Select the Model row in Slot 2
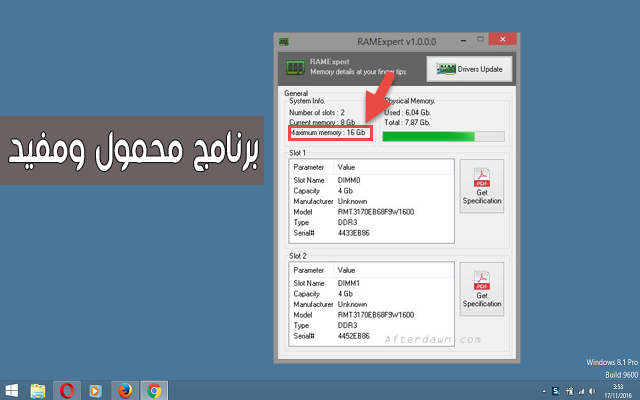Viewport: 640px width, 400px height. 371,315
